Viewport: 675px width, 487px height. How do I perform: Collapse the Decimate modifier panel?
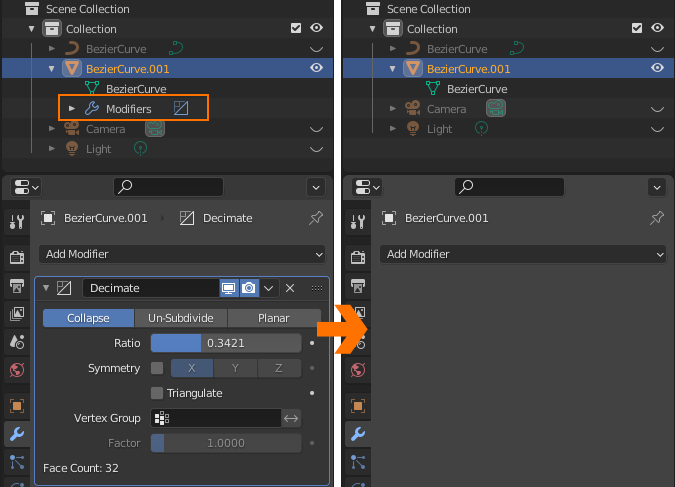pos(46,288)
